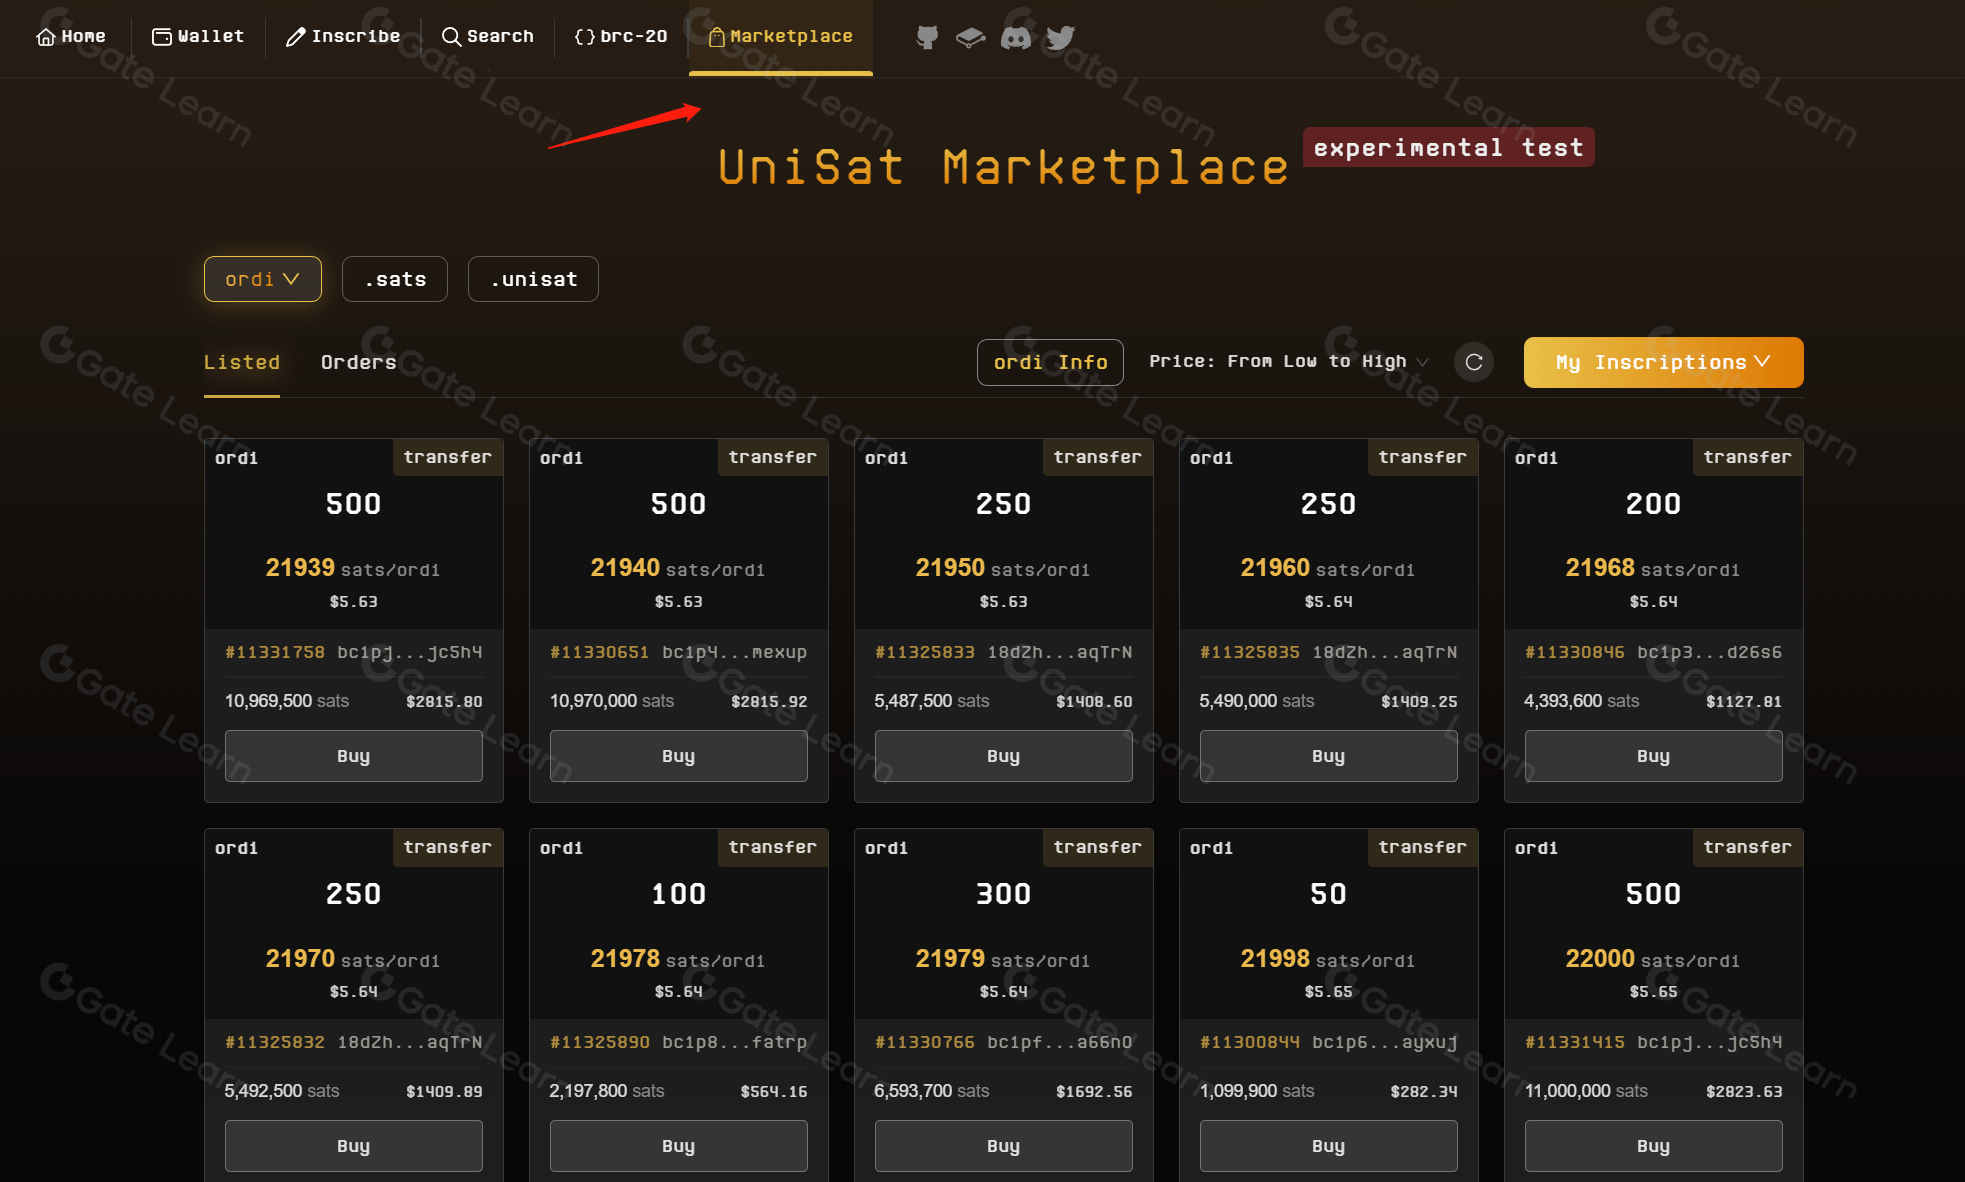
Task: Buy the 21998 sats/ordi listing
Action: pos(1329,1146)
